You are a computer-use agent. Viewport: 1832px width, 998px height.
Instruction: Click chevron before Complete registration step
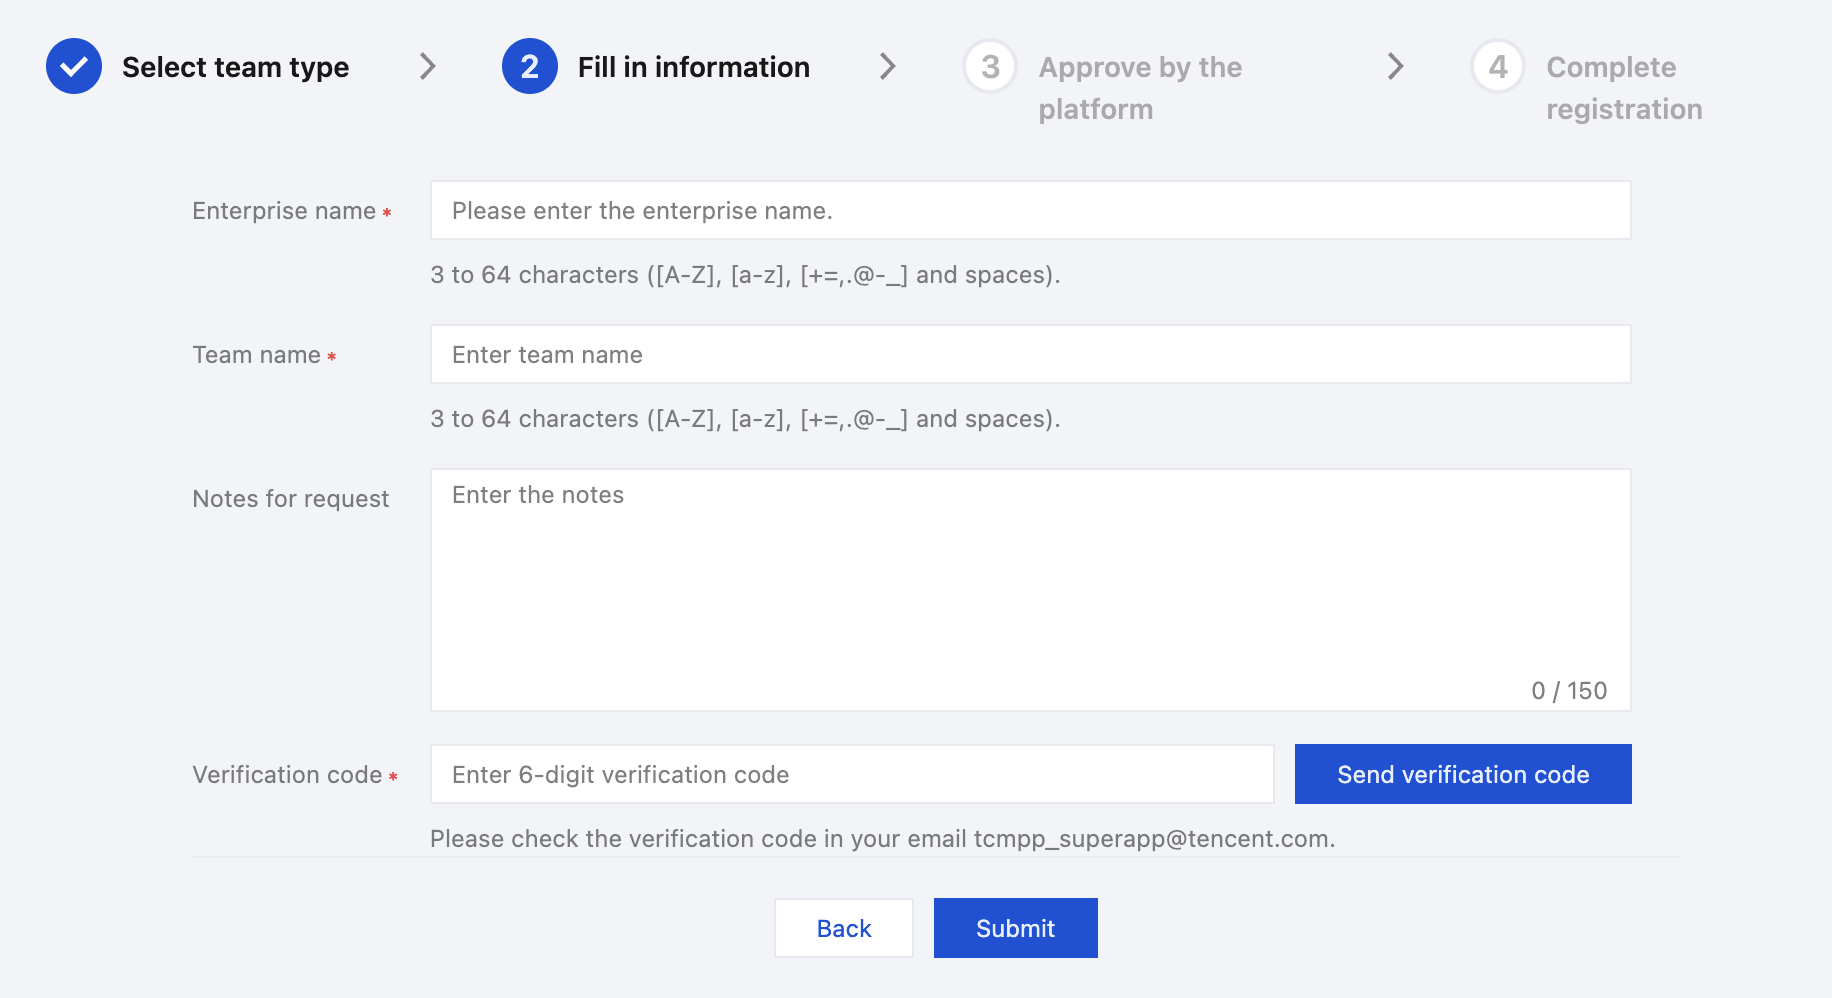pyautogui.click(x=1395, y=66)
